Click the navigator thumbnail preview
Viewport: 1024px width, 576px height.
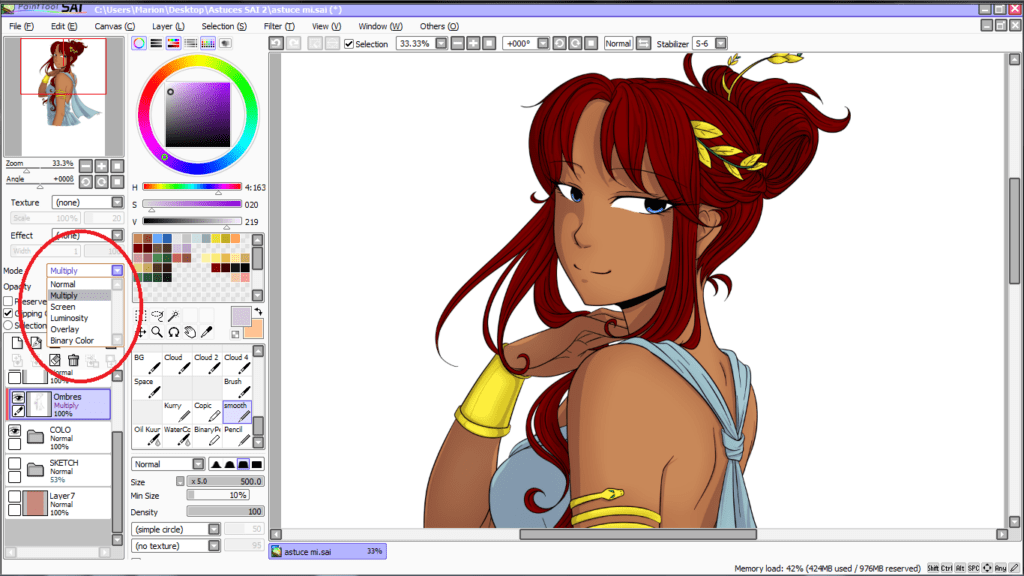(63, 97)
